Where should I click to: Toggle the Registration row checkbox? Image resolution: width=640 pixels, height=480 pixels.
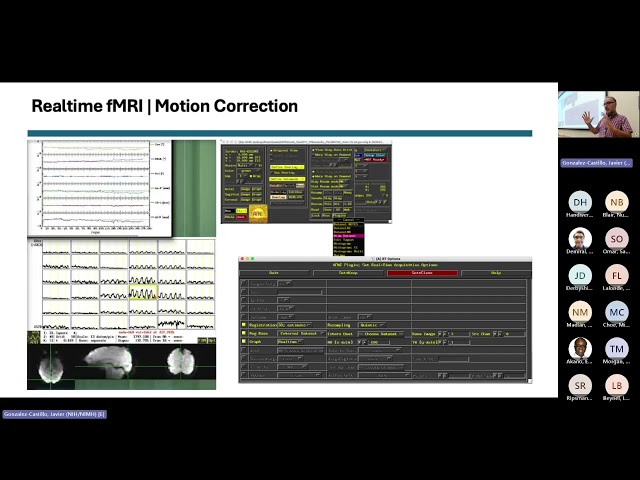pos(244,324)
